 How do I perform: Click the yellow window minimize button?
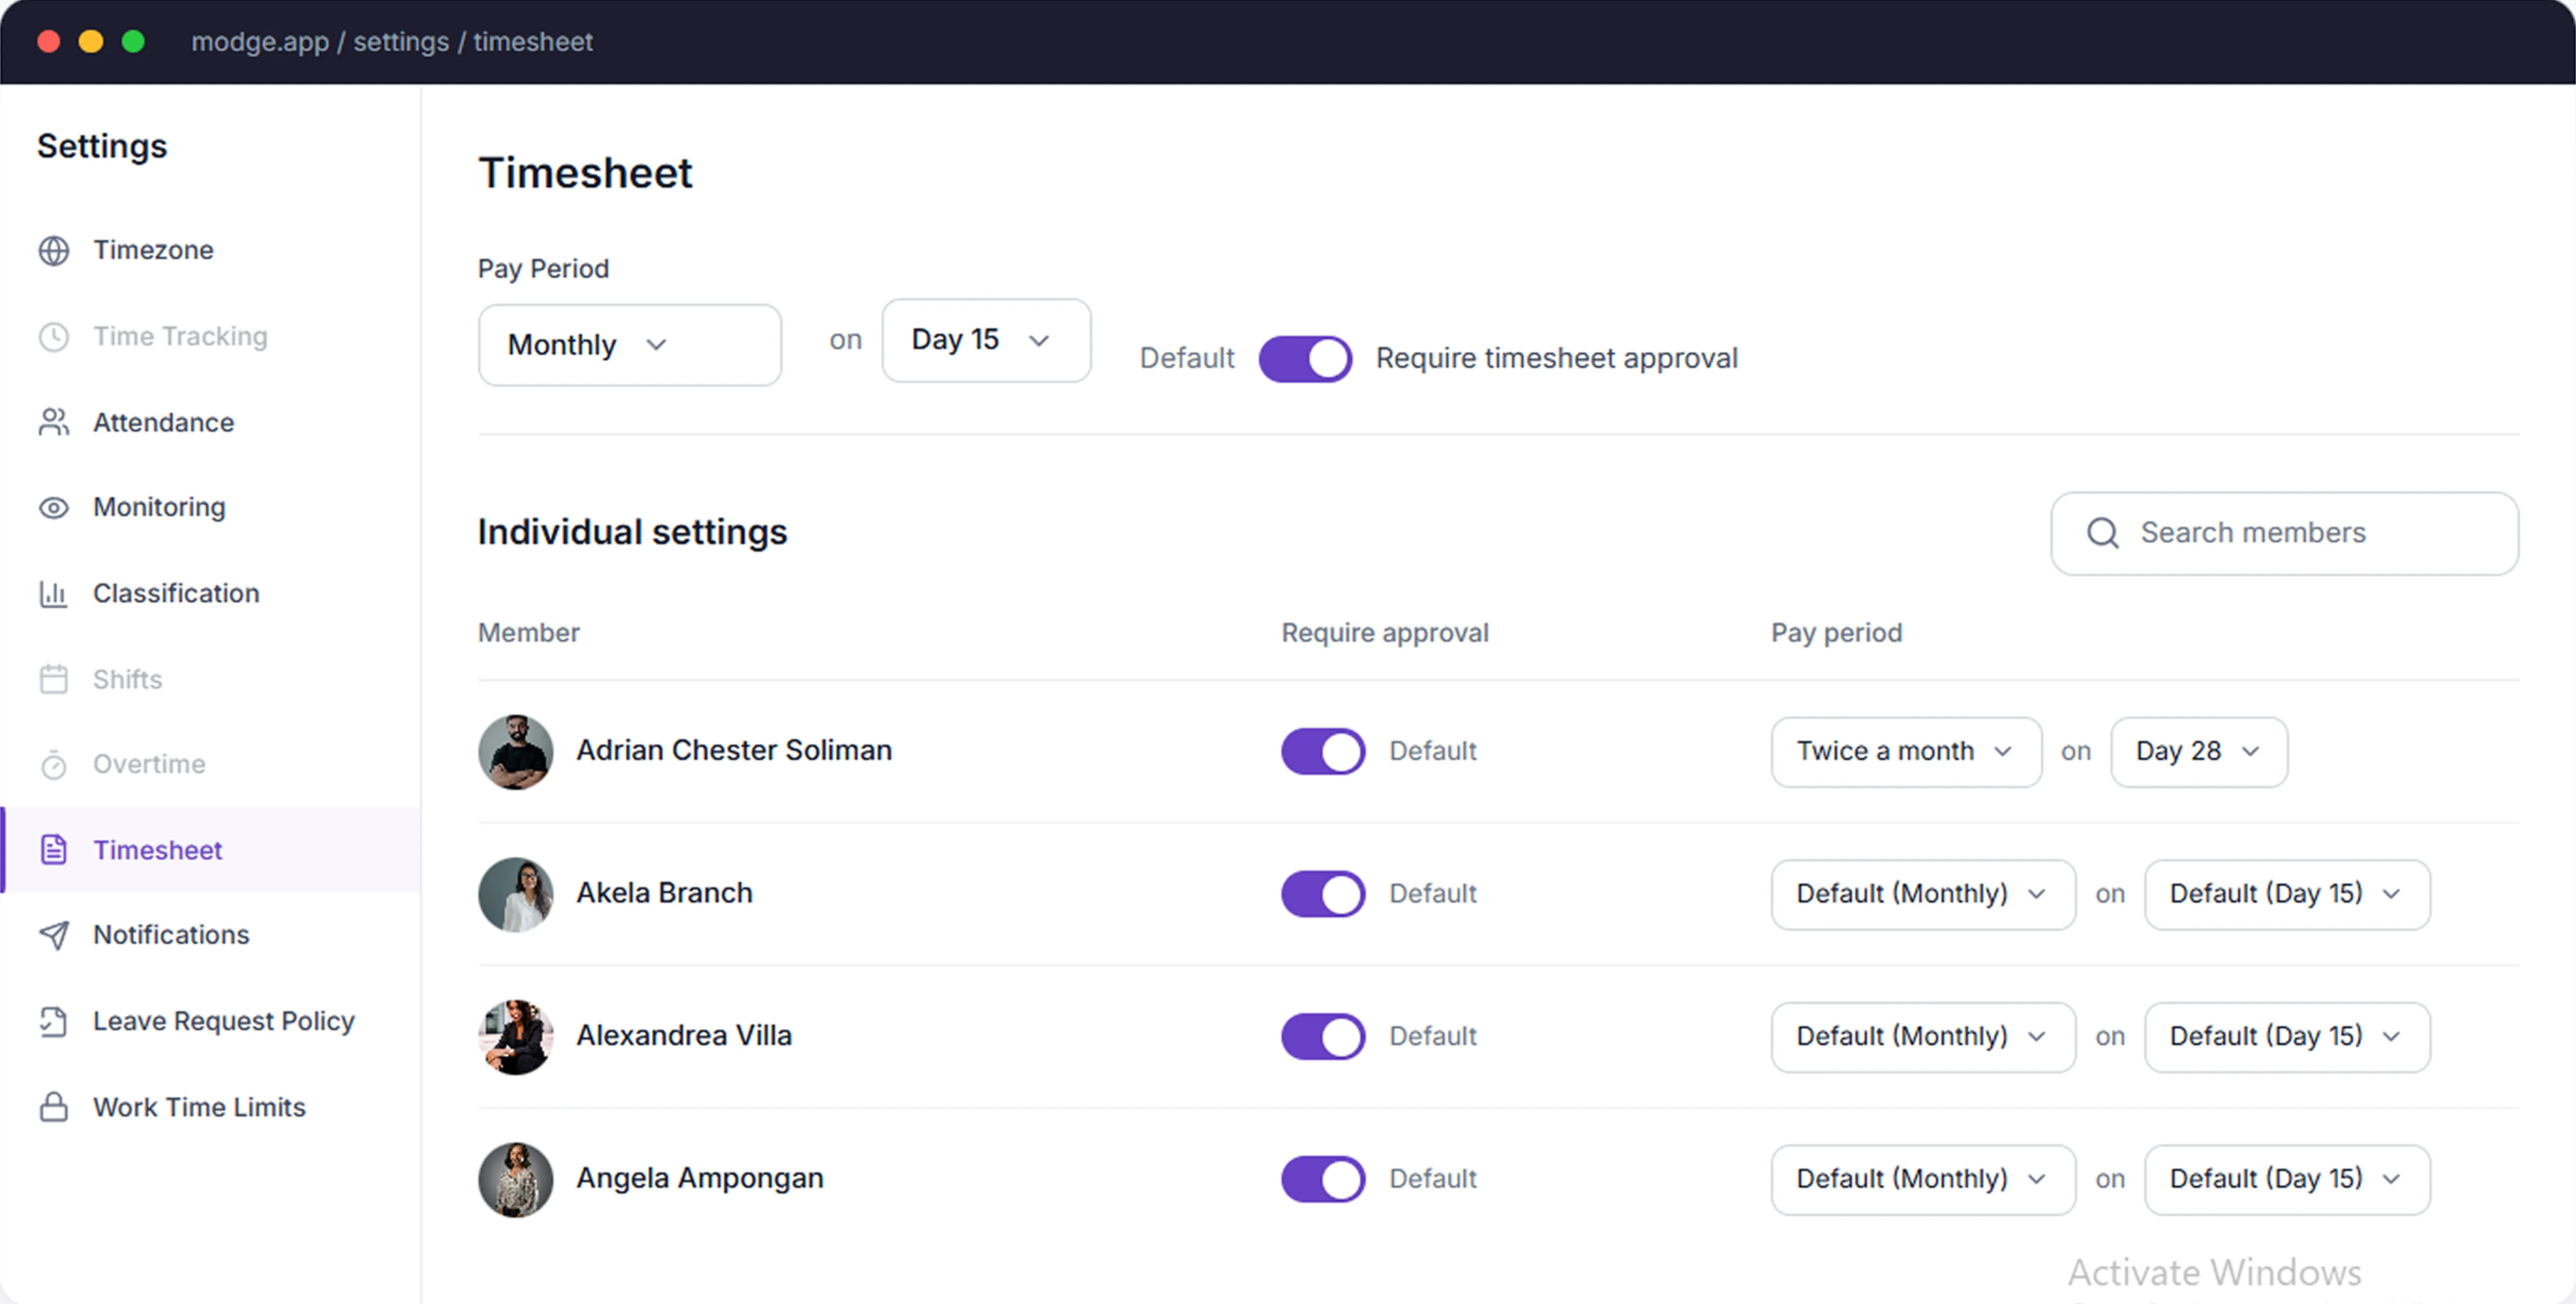click(x=91, y=41)
